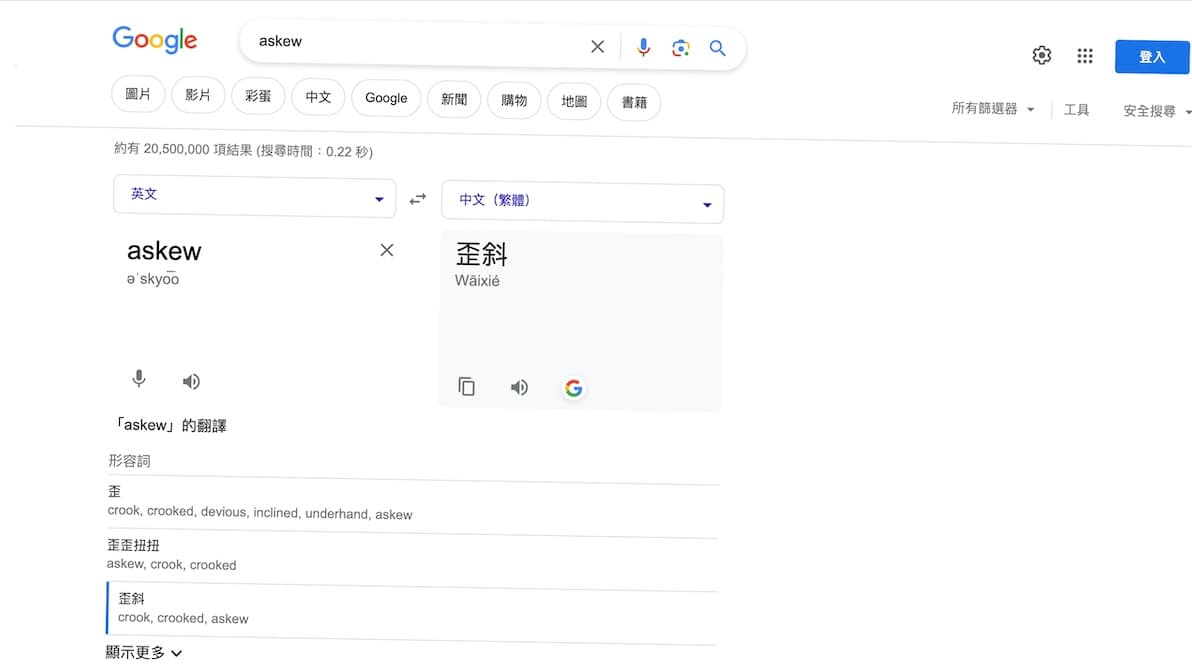The height and width of the screenshot is (671, 1192).
Task: Click the Wāixié pronunciation text
Action: [477, 281]
